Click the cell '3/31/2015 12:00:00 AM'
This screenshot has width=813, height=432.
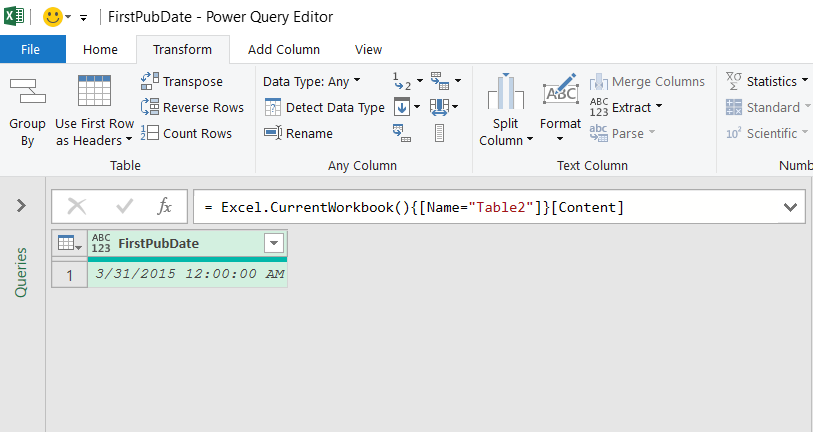coord(188,274)
